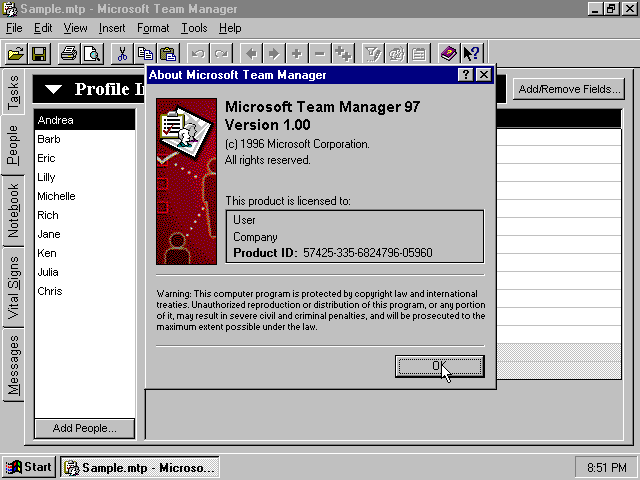
Task: Open the Help menu
Action: click(230, 28)
